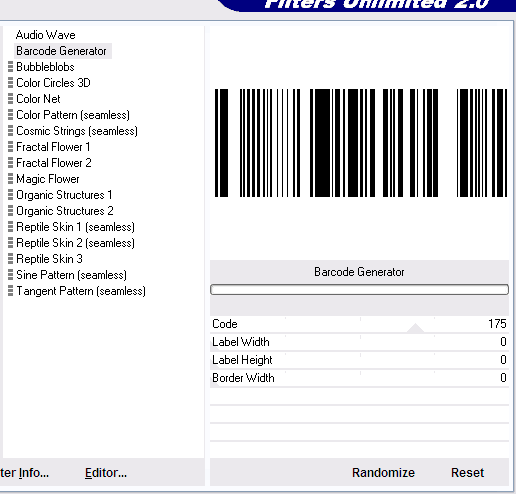Click icon beside Reptile Skin 3

(x=10, y=259)
